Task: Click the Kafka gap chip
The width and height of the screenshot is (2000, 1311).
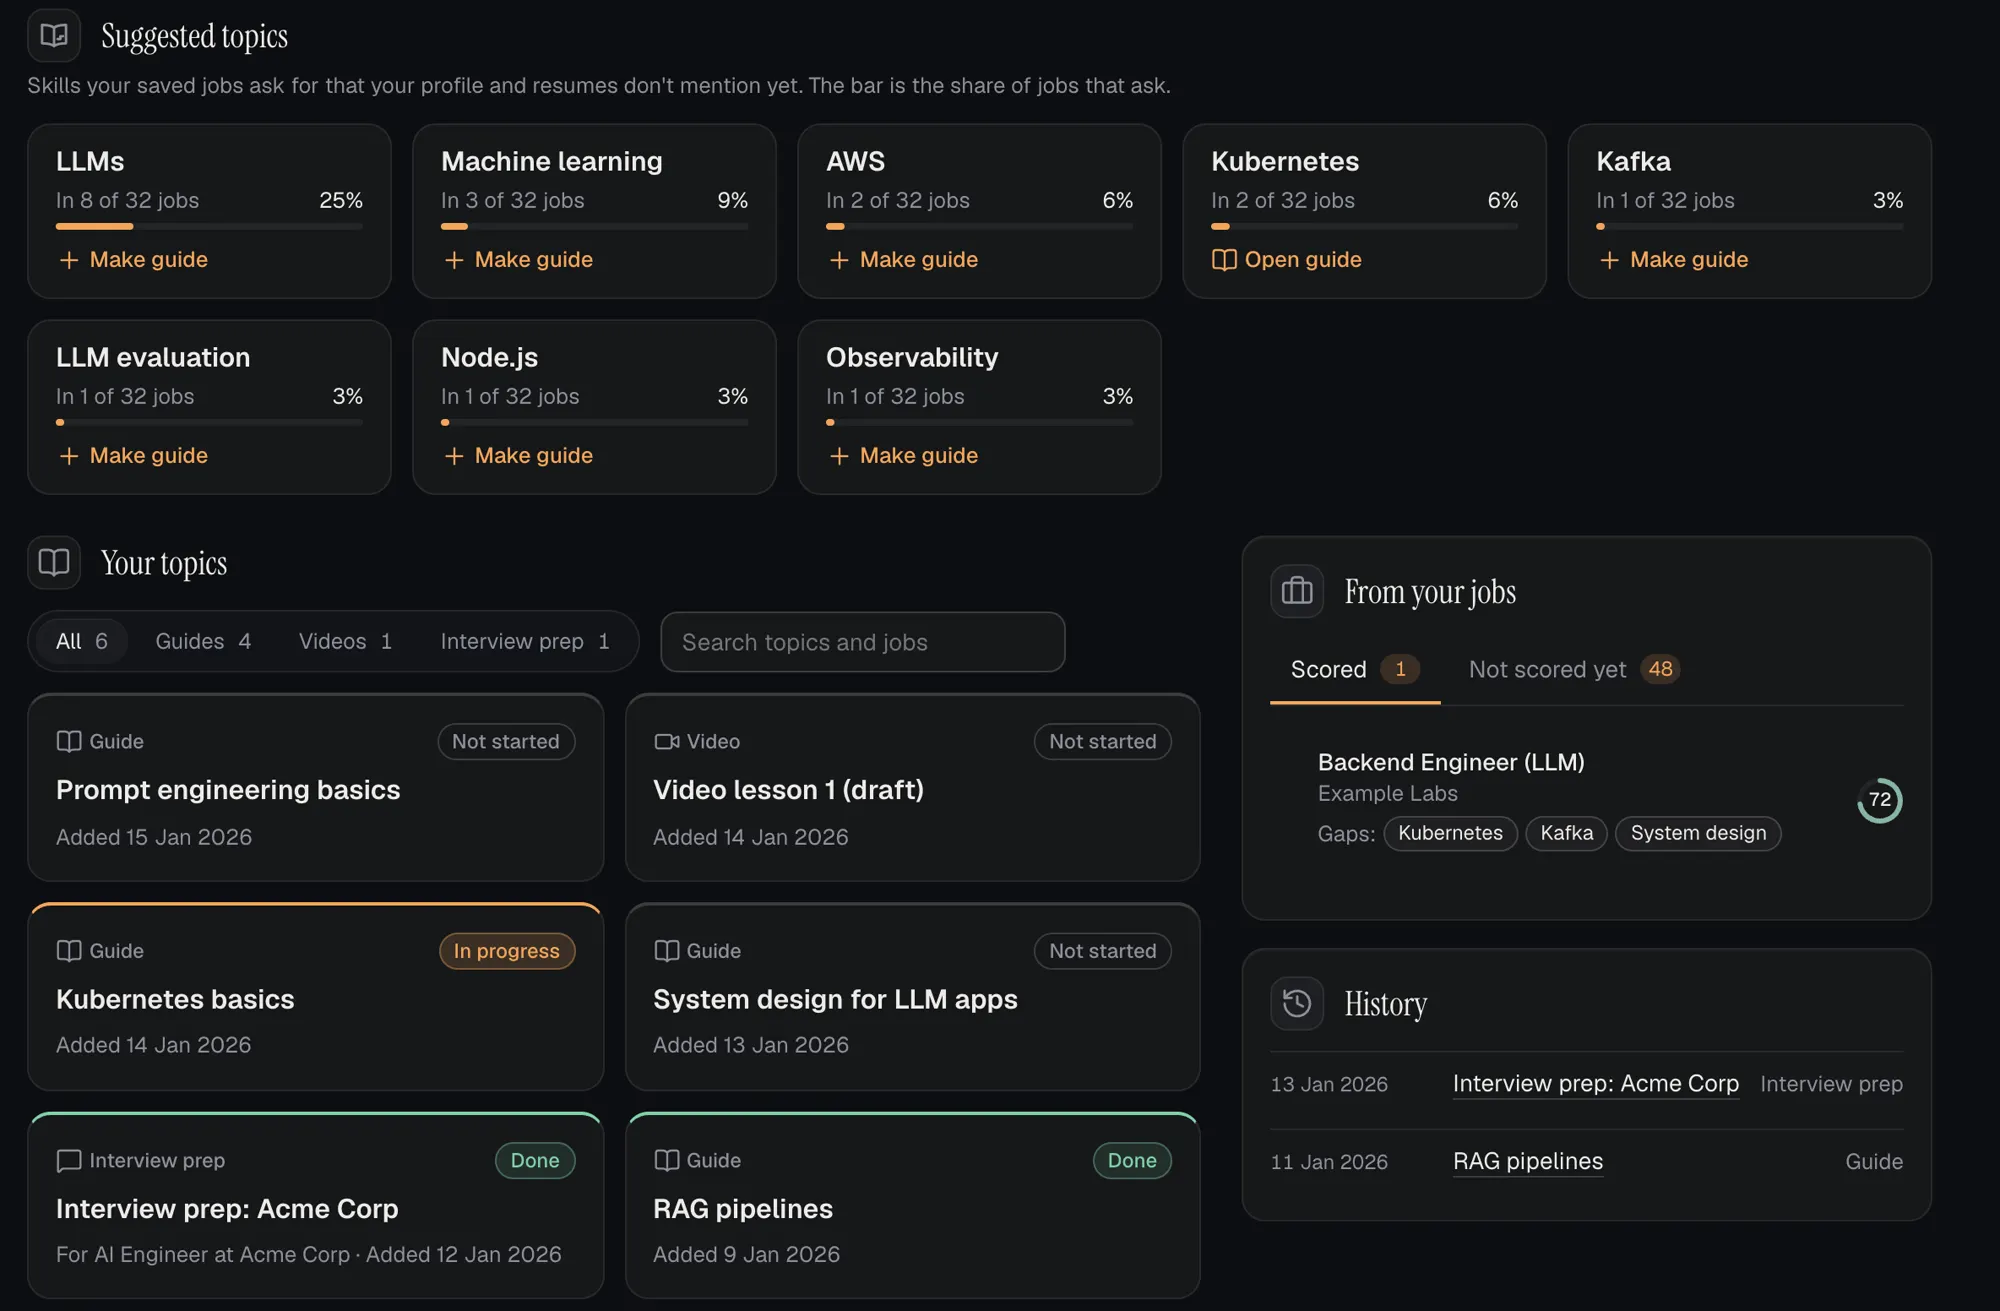Action: point(1566,833)
